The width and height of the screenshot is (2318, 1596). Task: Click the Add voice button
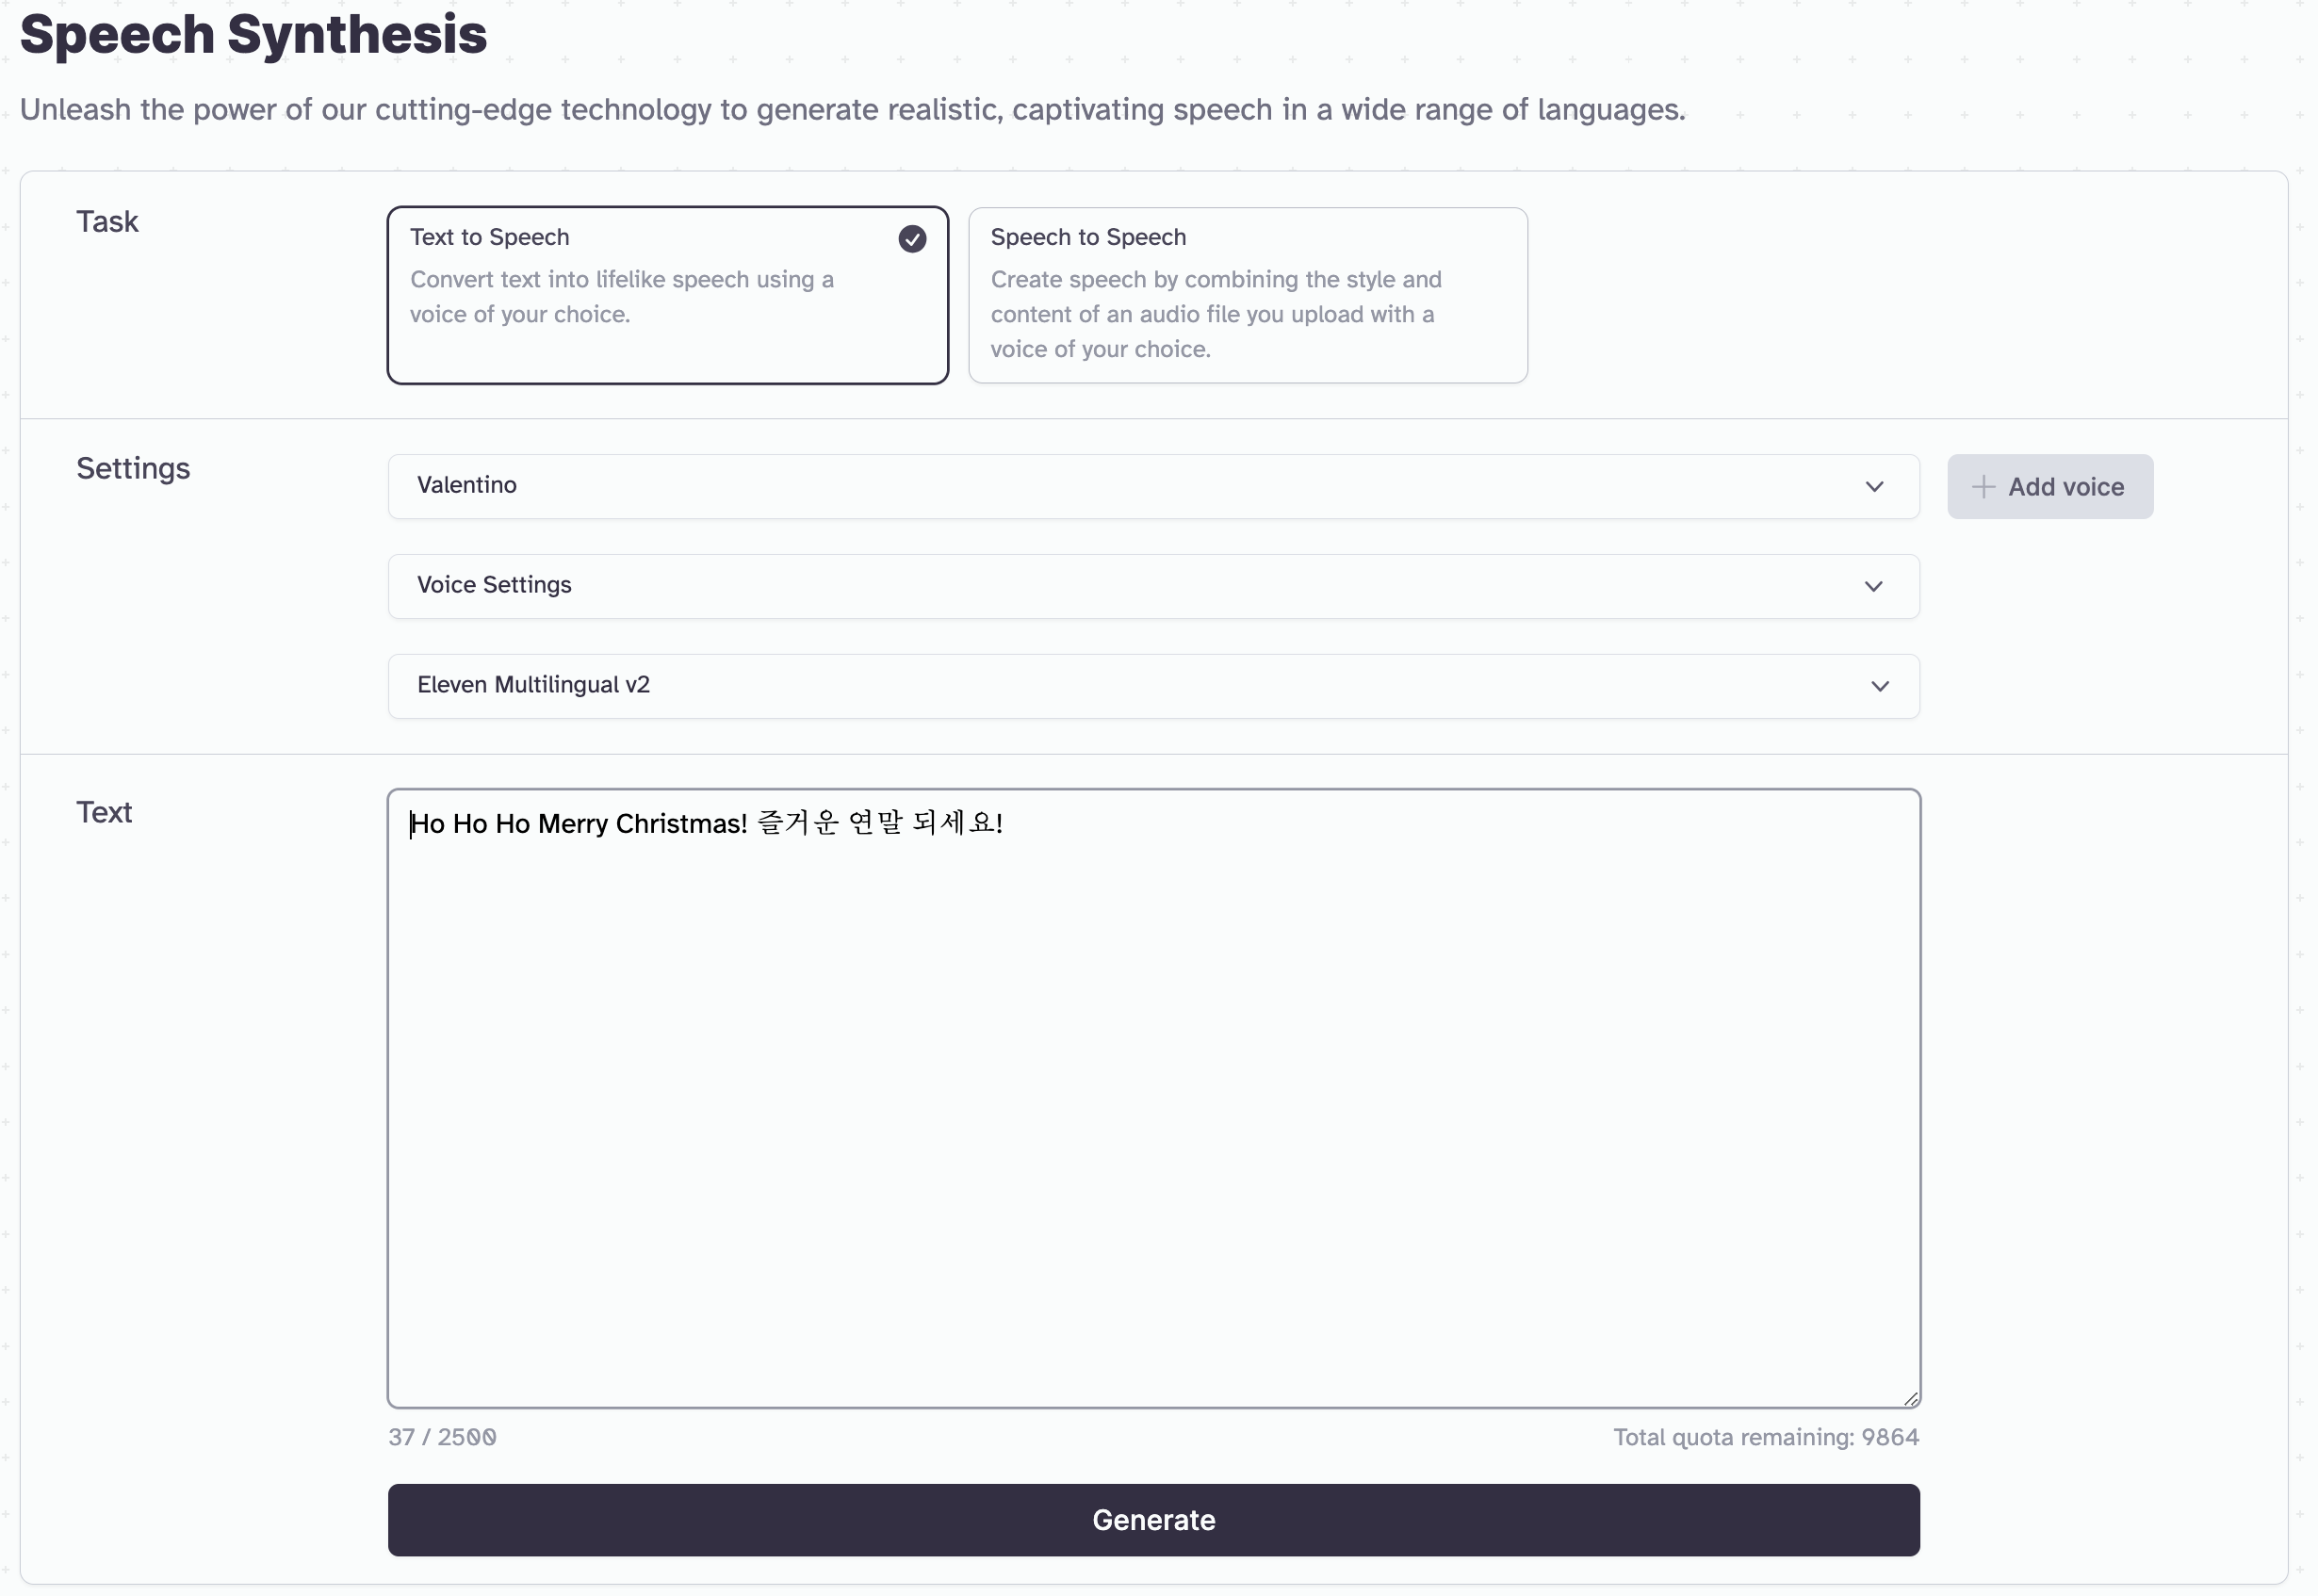coord(2050,487)
